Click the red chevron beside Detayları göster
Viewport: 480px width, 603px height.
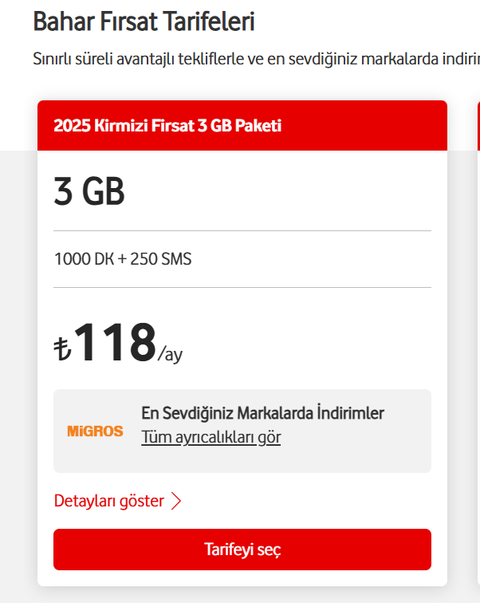176,501
